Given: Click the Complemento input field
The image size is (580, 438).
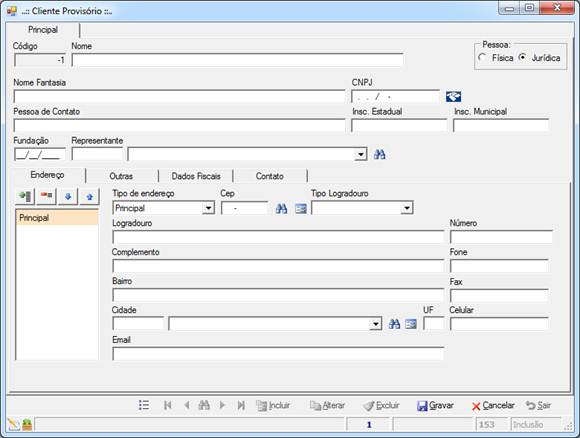Looking at the screenshot, I should [278, 266].
